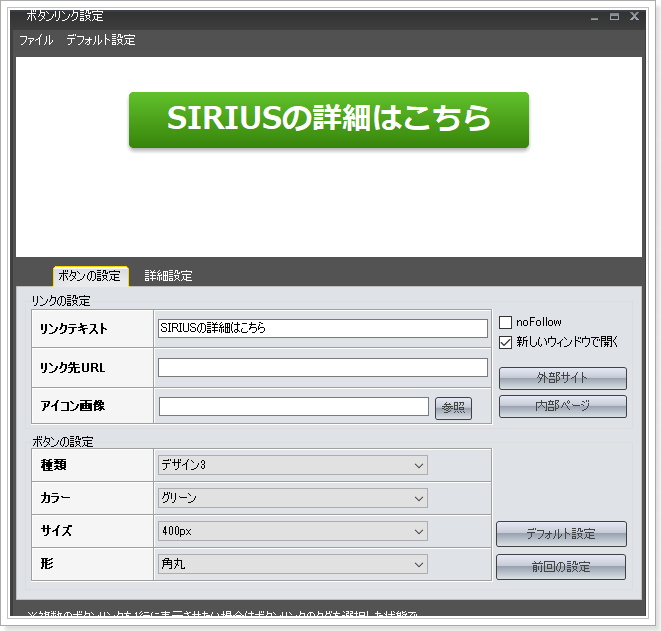Open the デフォルト設定 menu in menu bar

point(101,40)
